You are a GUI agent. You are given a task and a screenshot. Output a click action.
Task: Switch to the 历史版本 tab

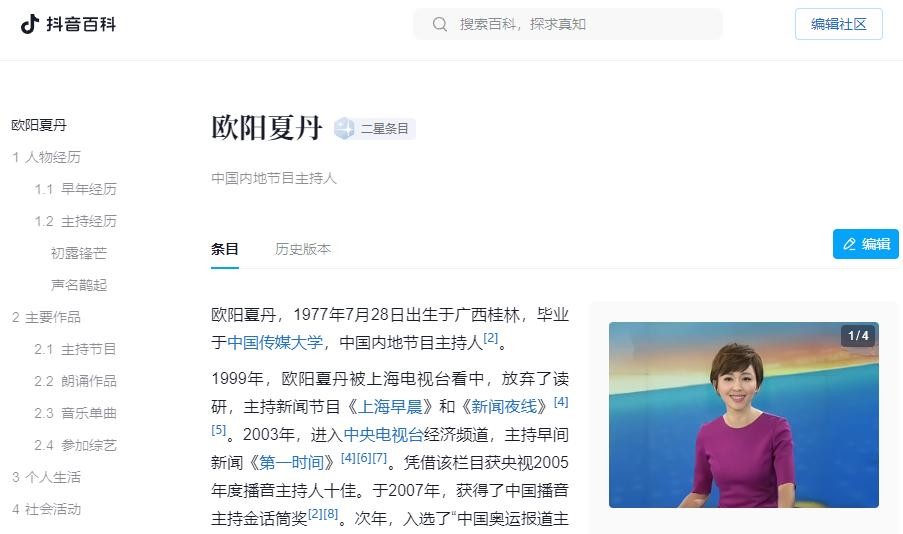303,249
